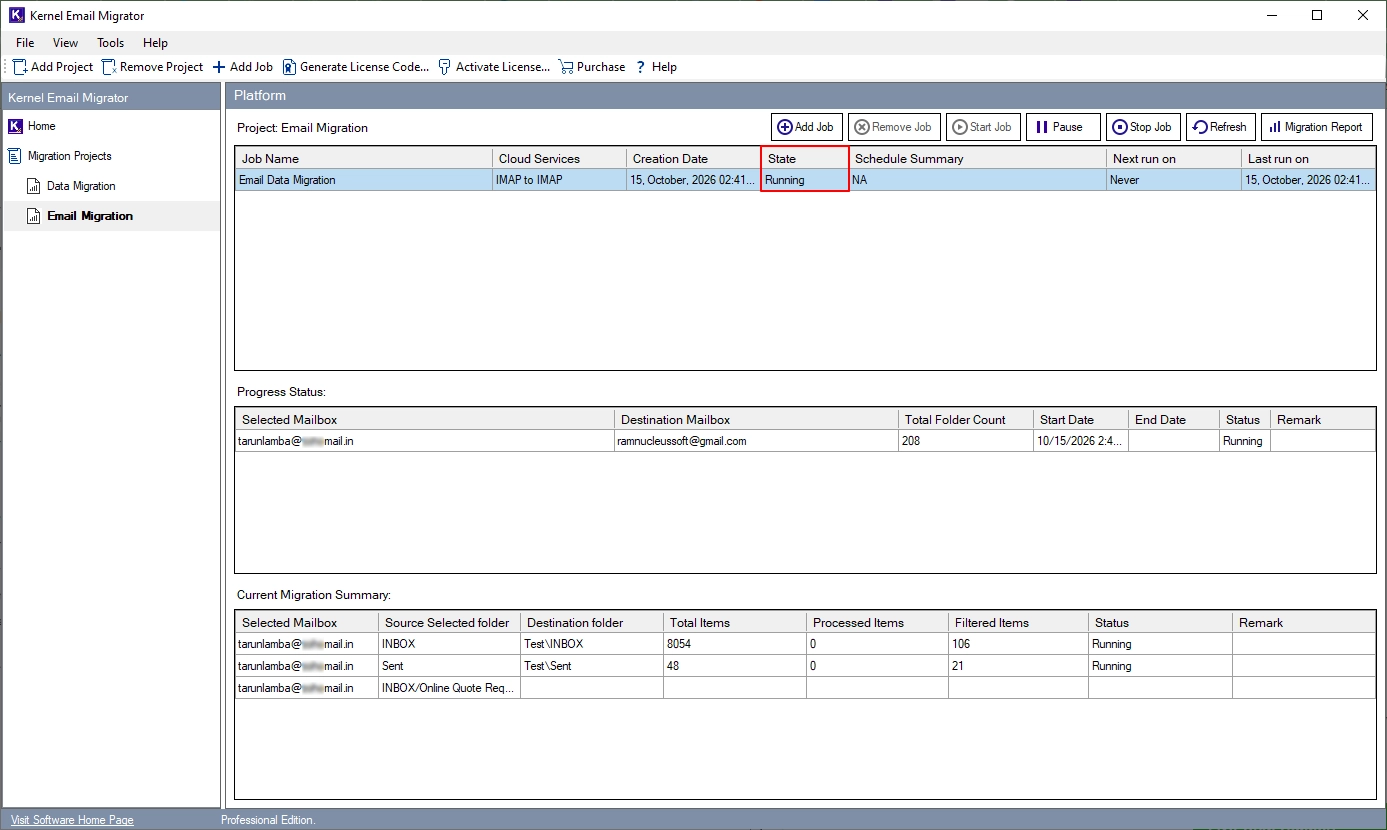Select ramnucleussoft@gmail.com destination mailbox cell
The width and height of the screenshot is (1387, 830).
[757, 441]
